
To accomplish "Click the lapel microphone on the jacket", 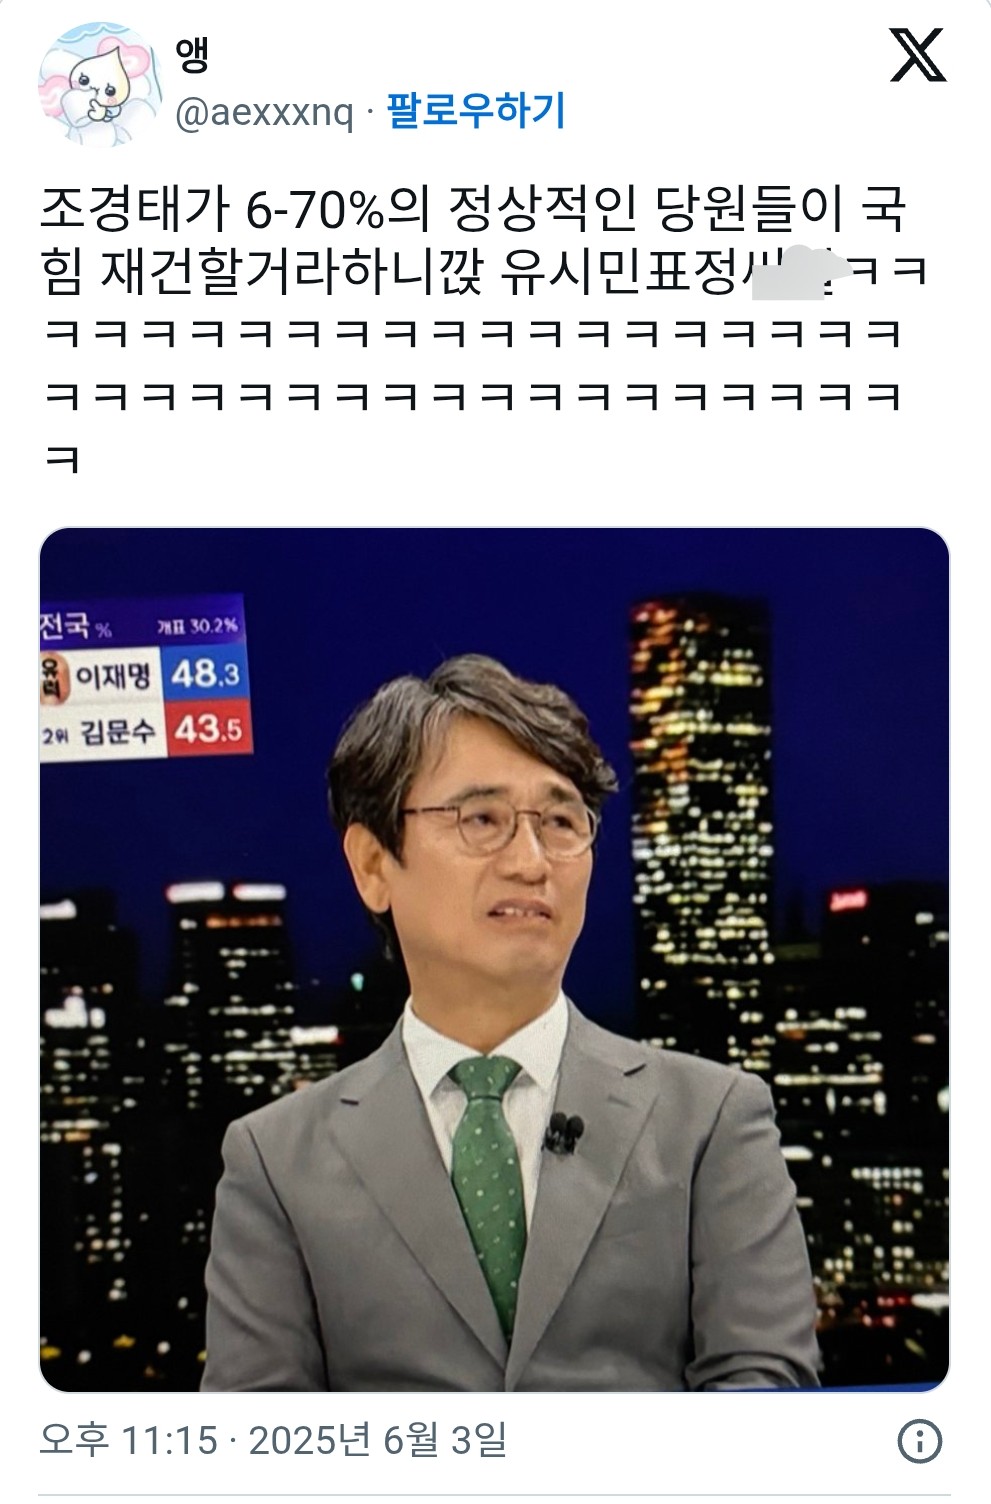I will (565, 1133).
